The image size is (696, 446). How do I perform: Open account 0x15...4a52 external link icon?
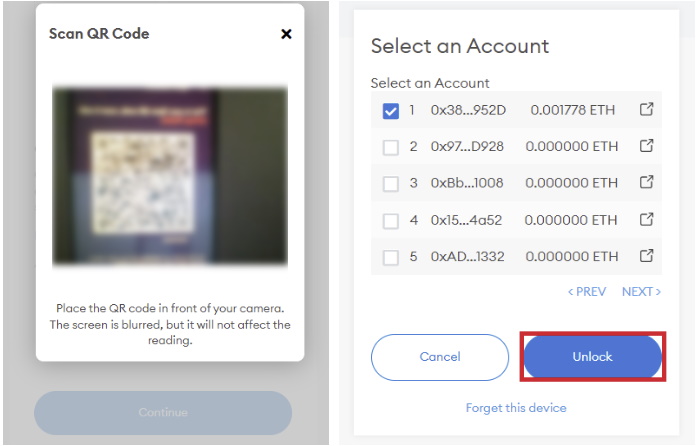646,219
